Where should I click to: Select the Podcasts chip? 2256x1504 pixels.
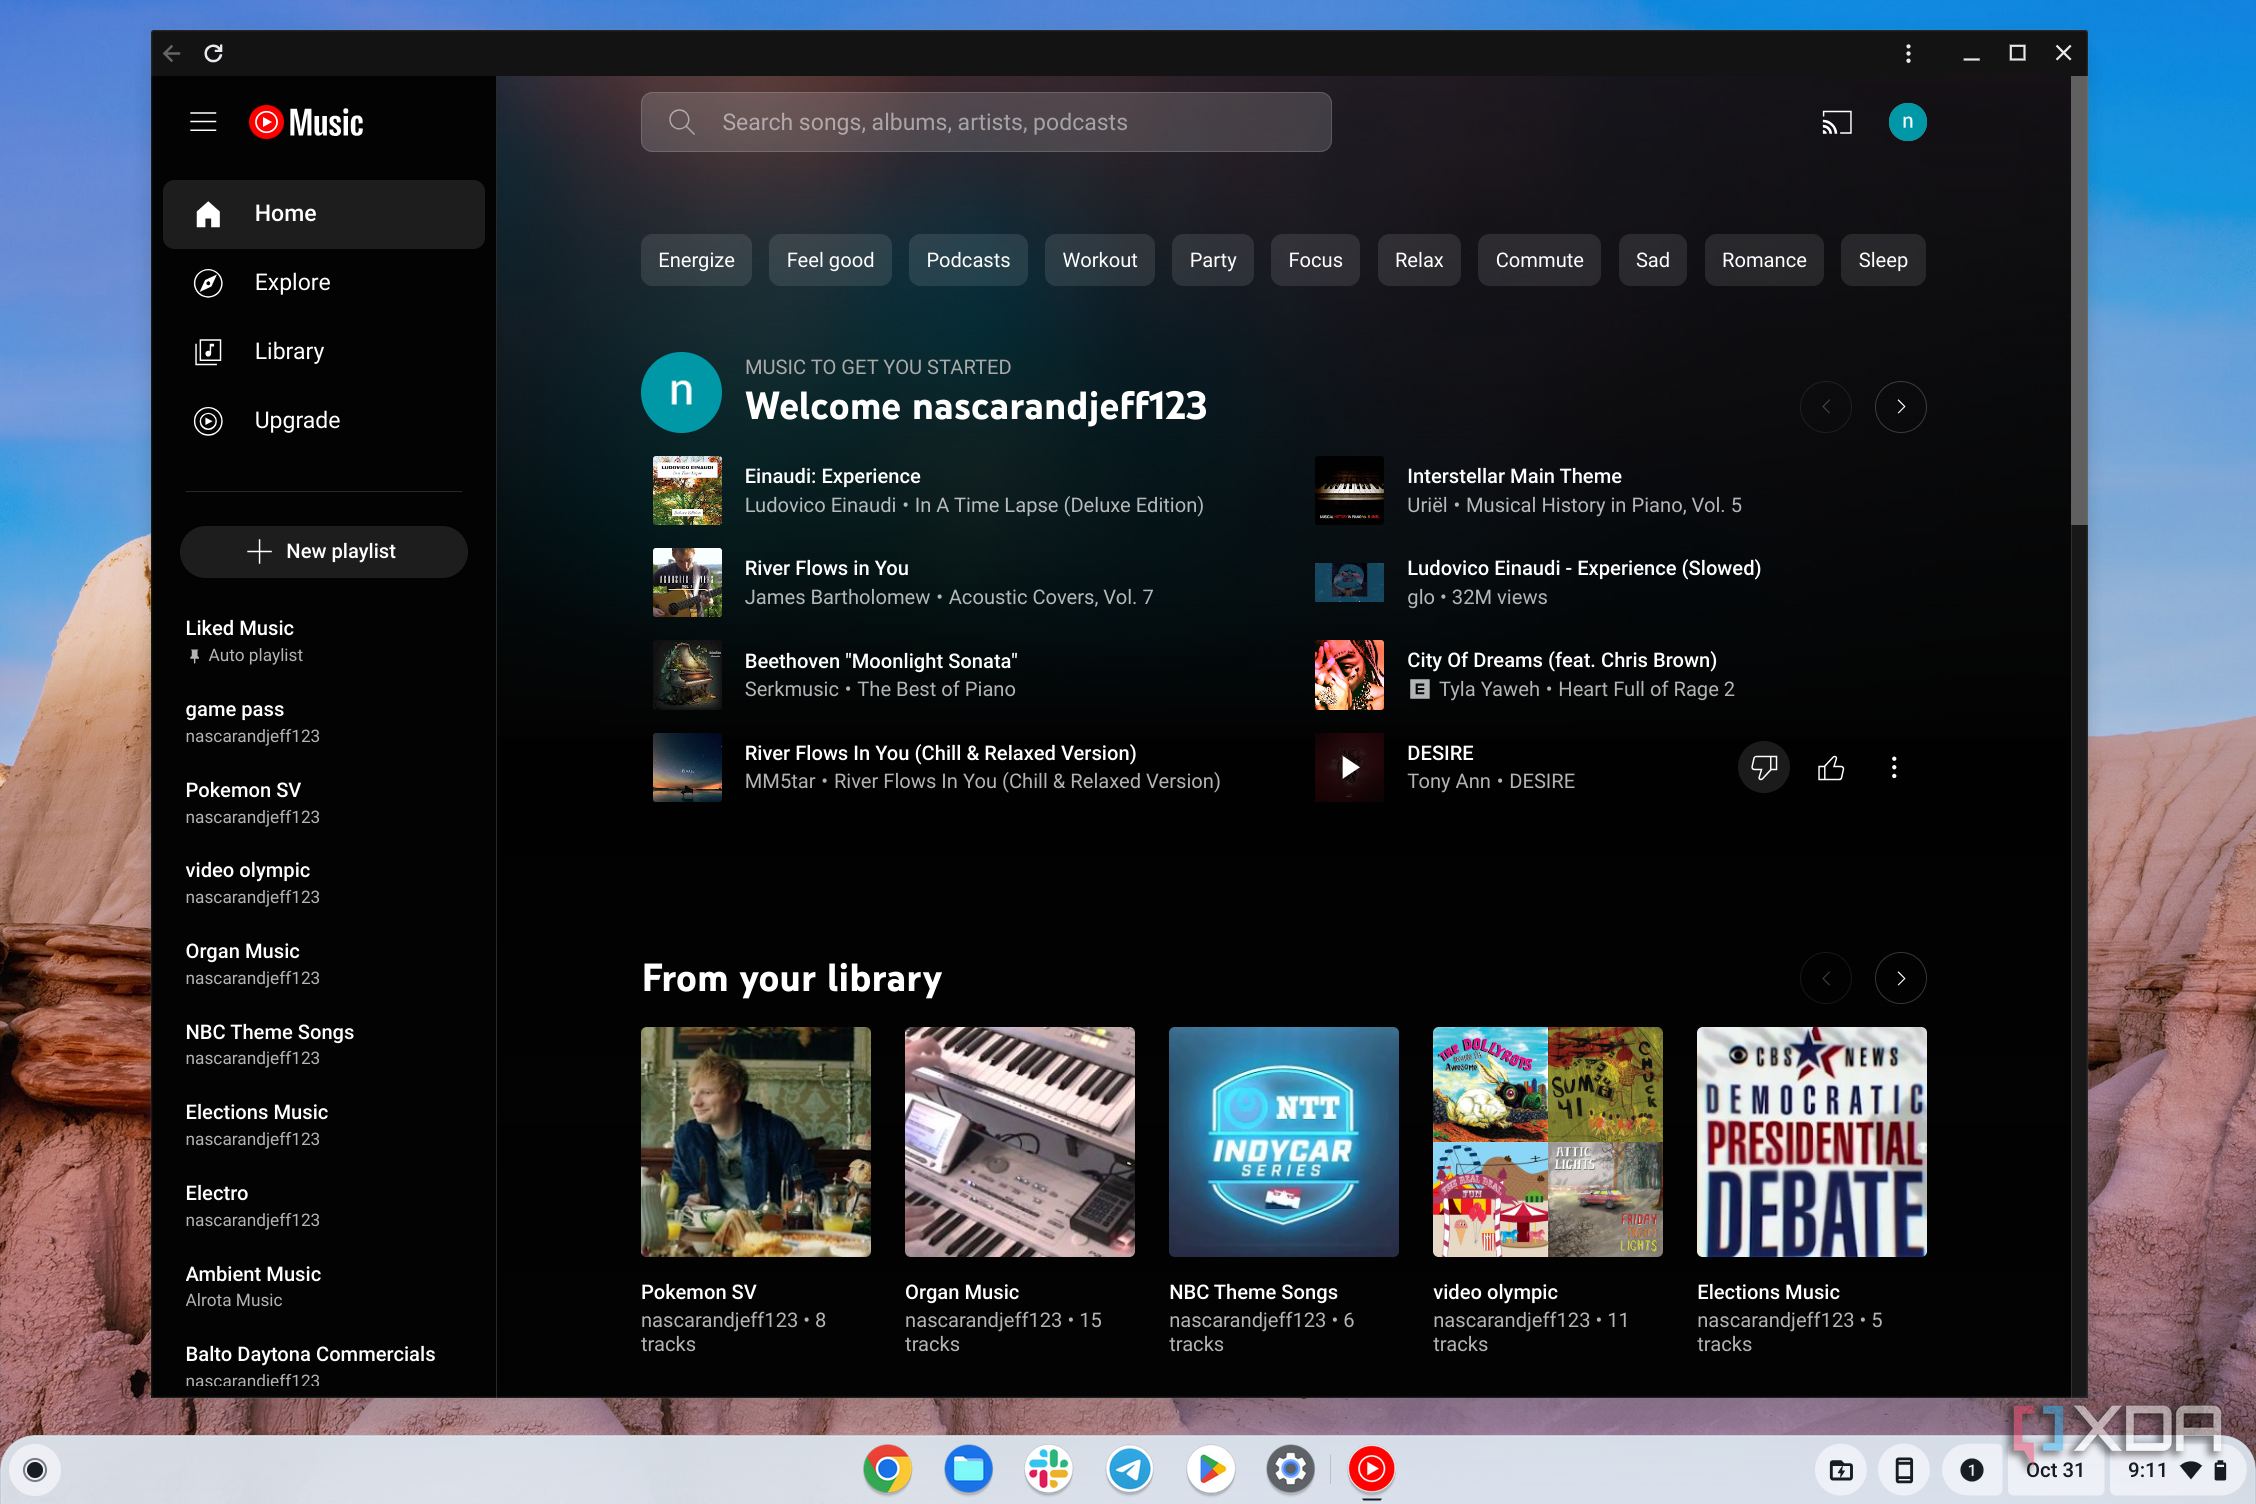pos(968,260)
